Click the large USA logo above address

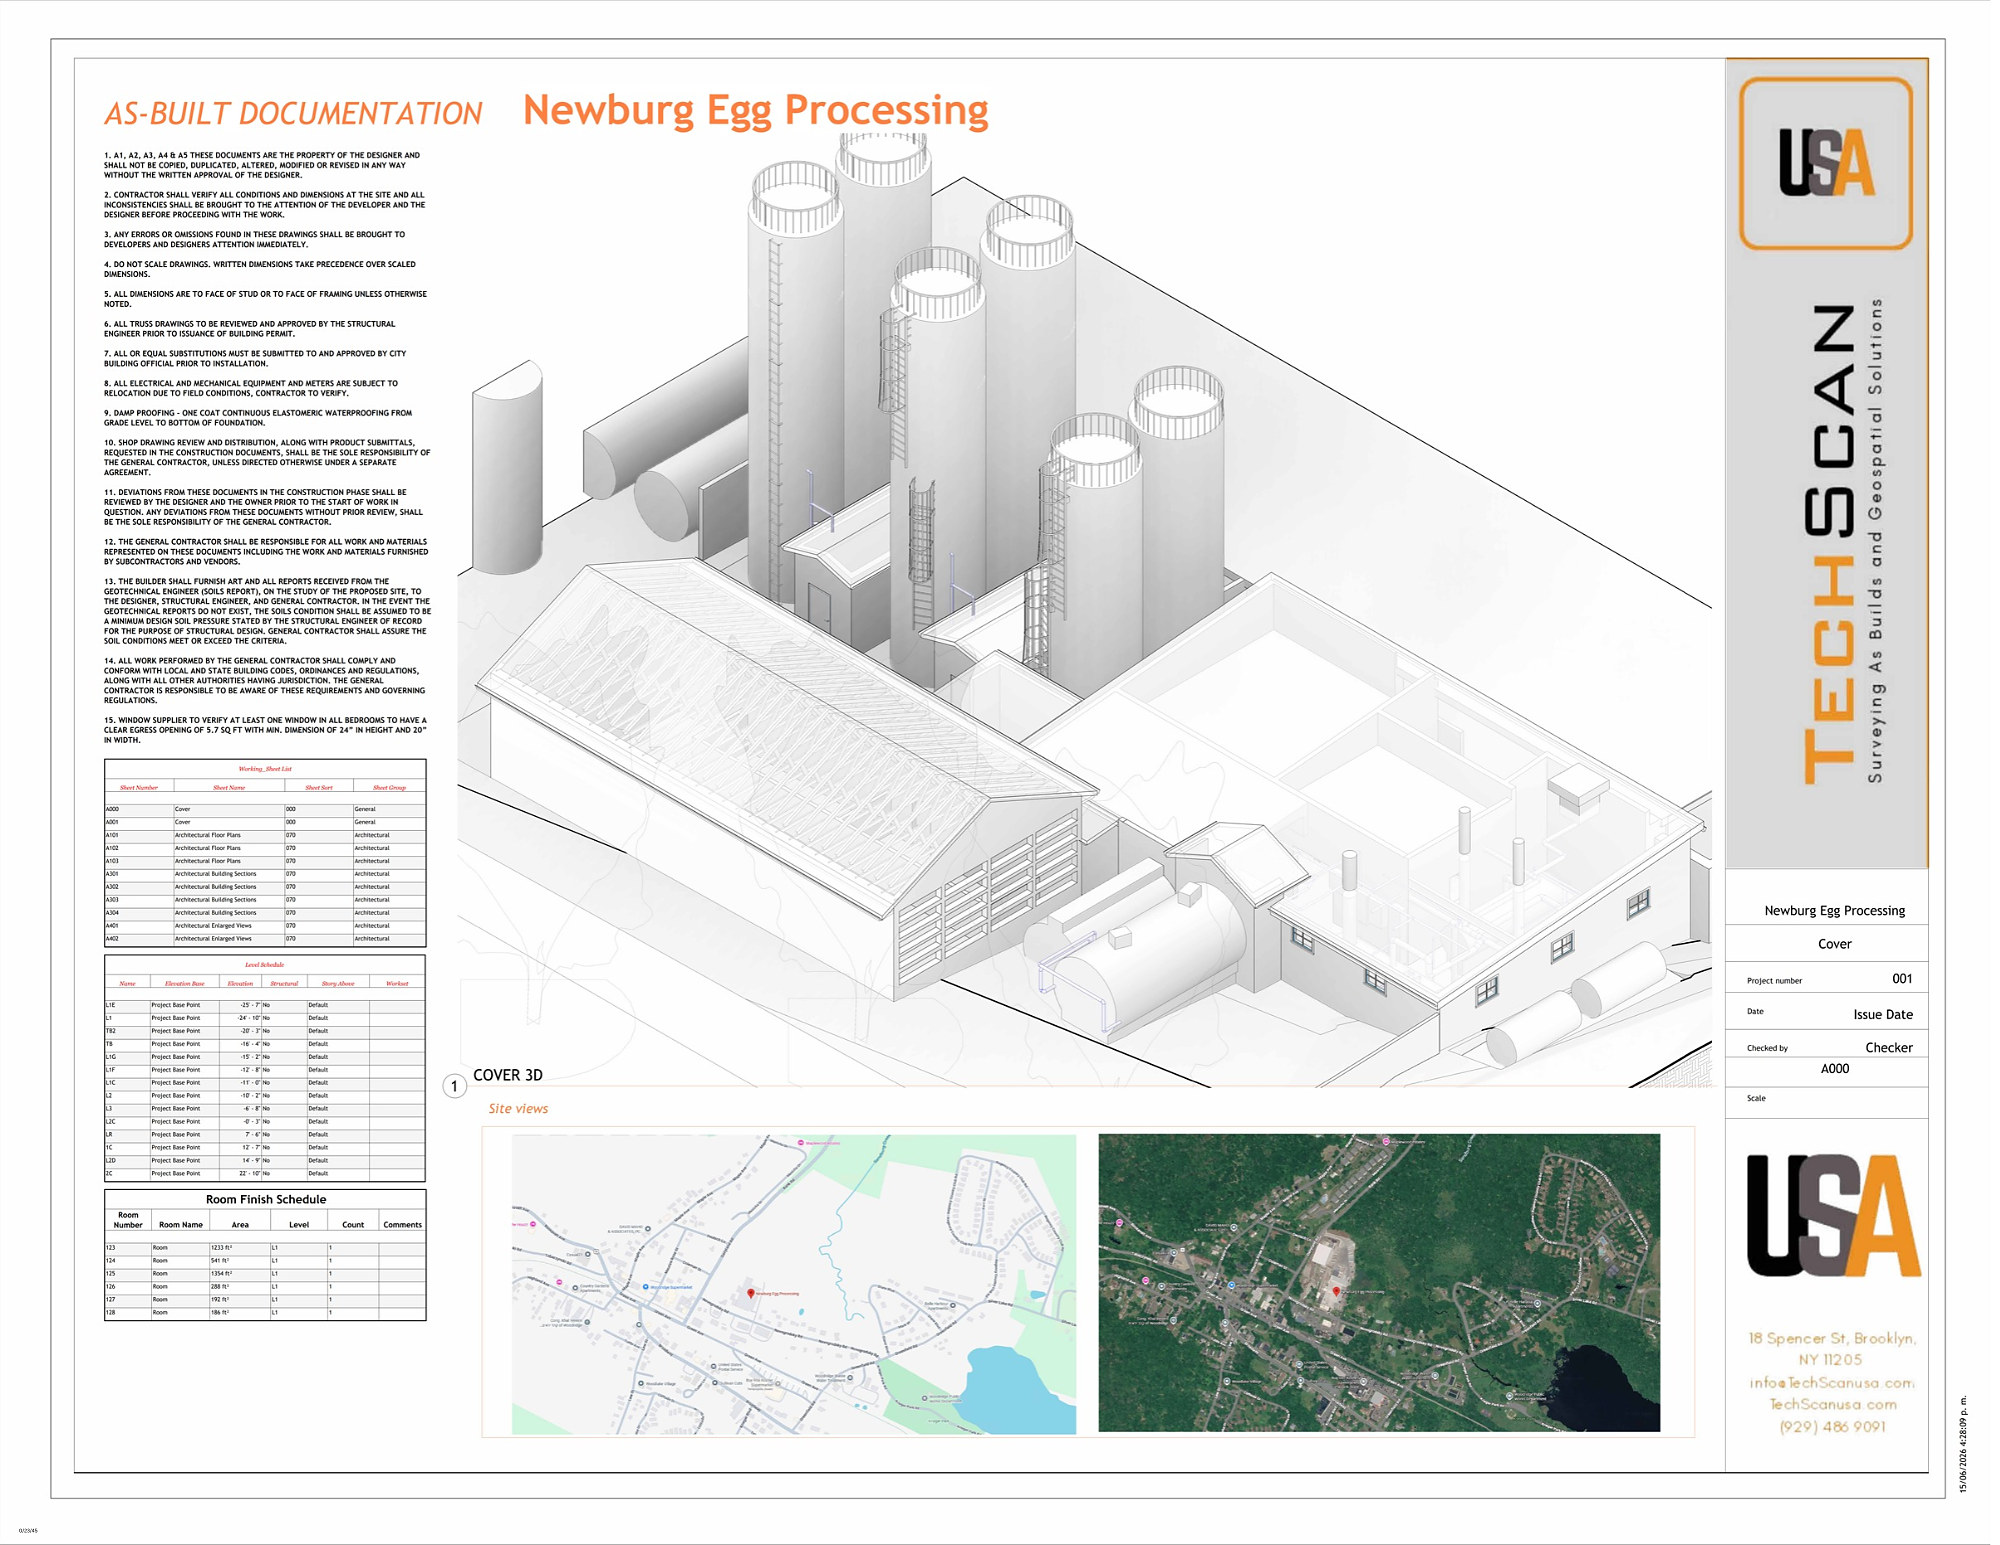pyautogui.click(x=1833, y=1215)
